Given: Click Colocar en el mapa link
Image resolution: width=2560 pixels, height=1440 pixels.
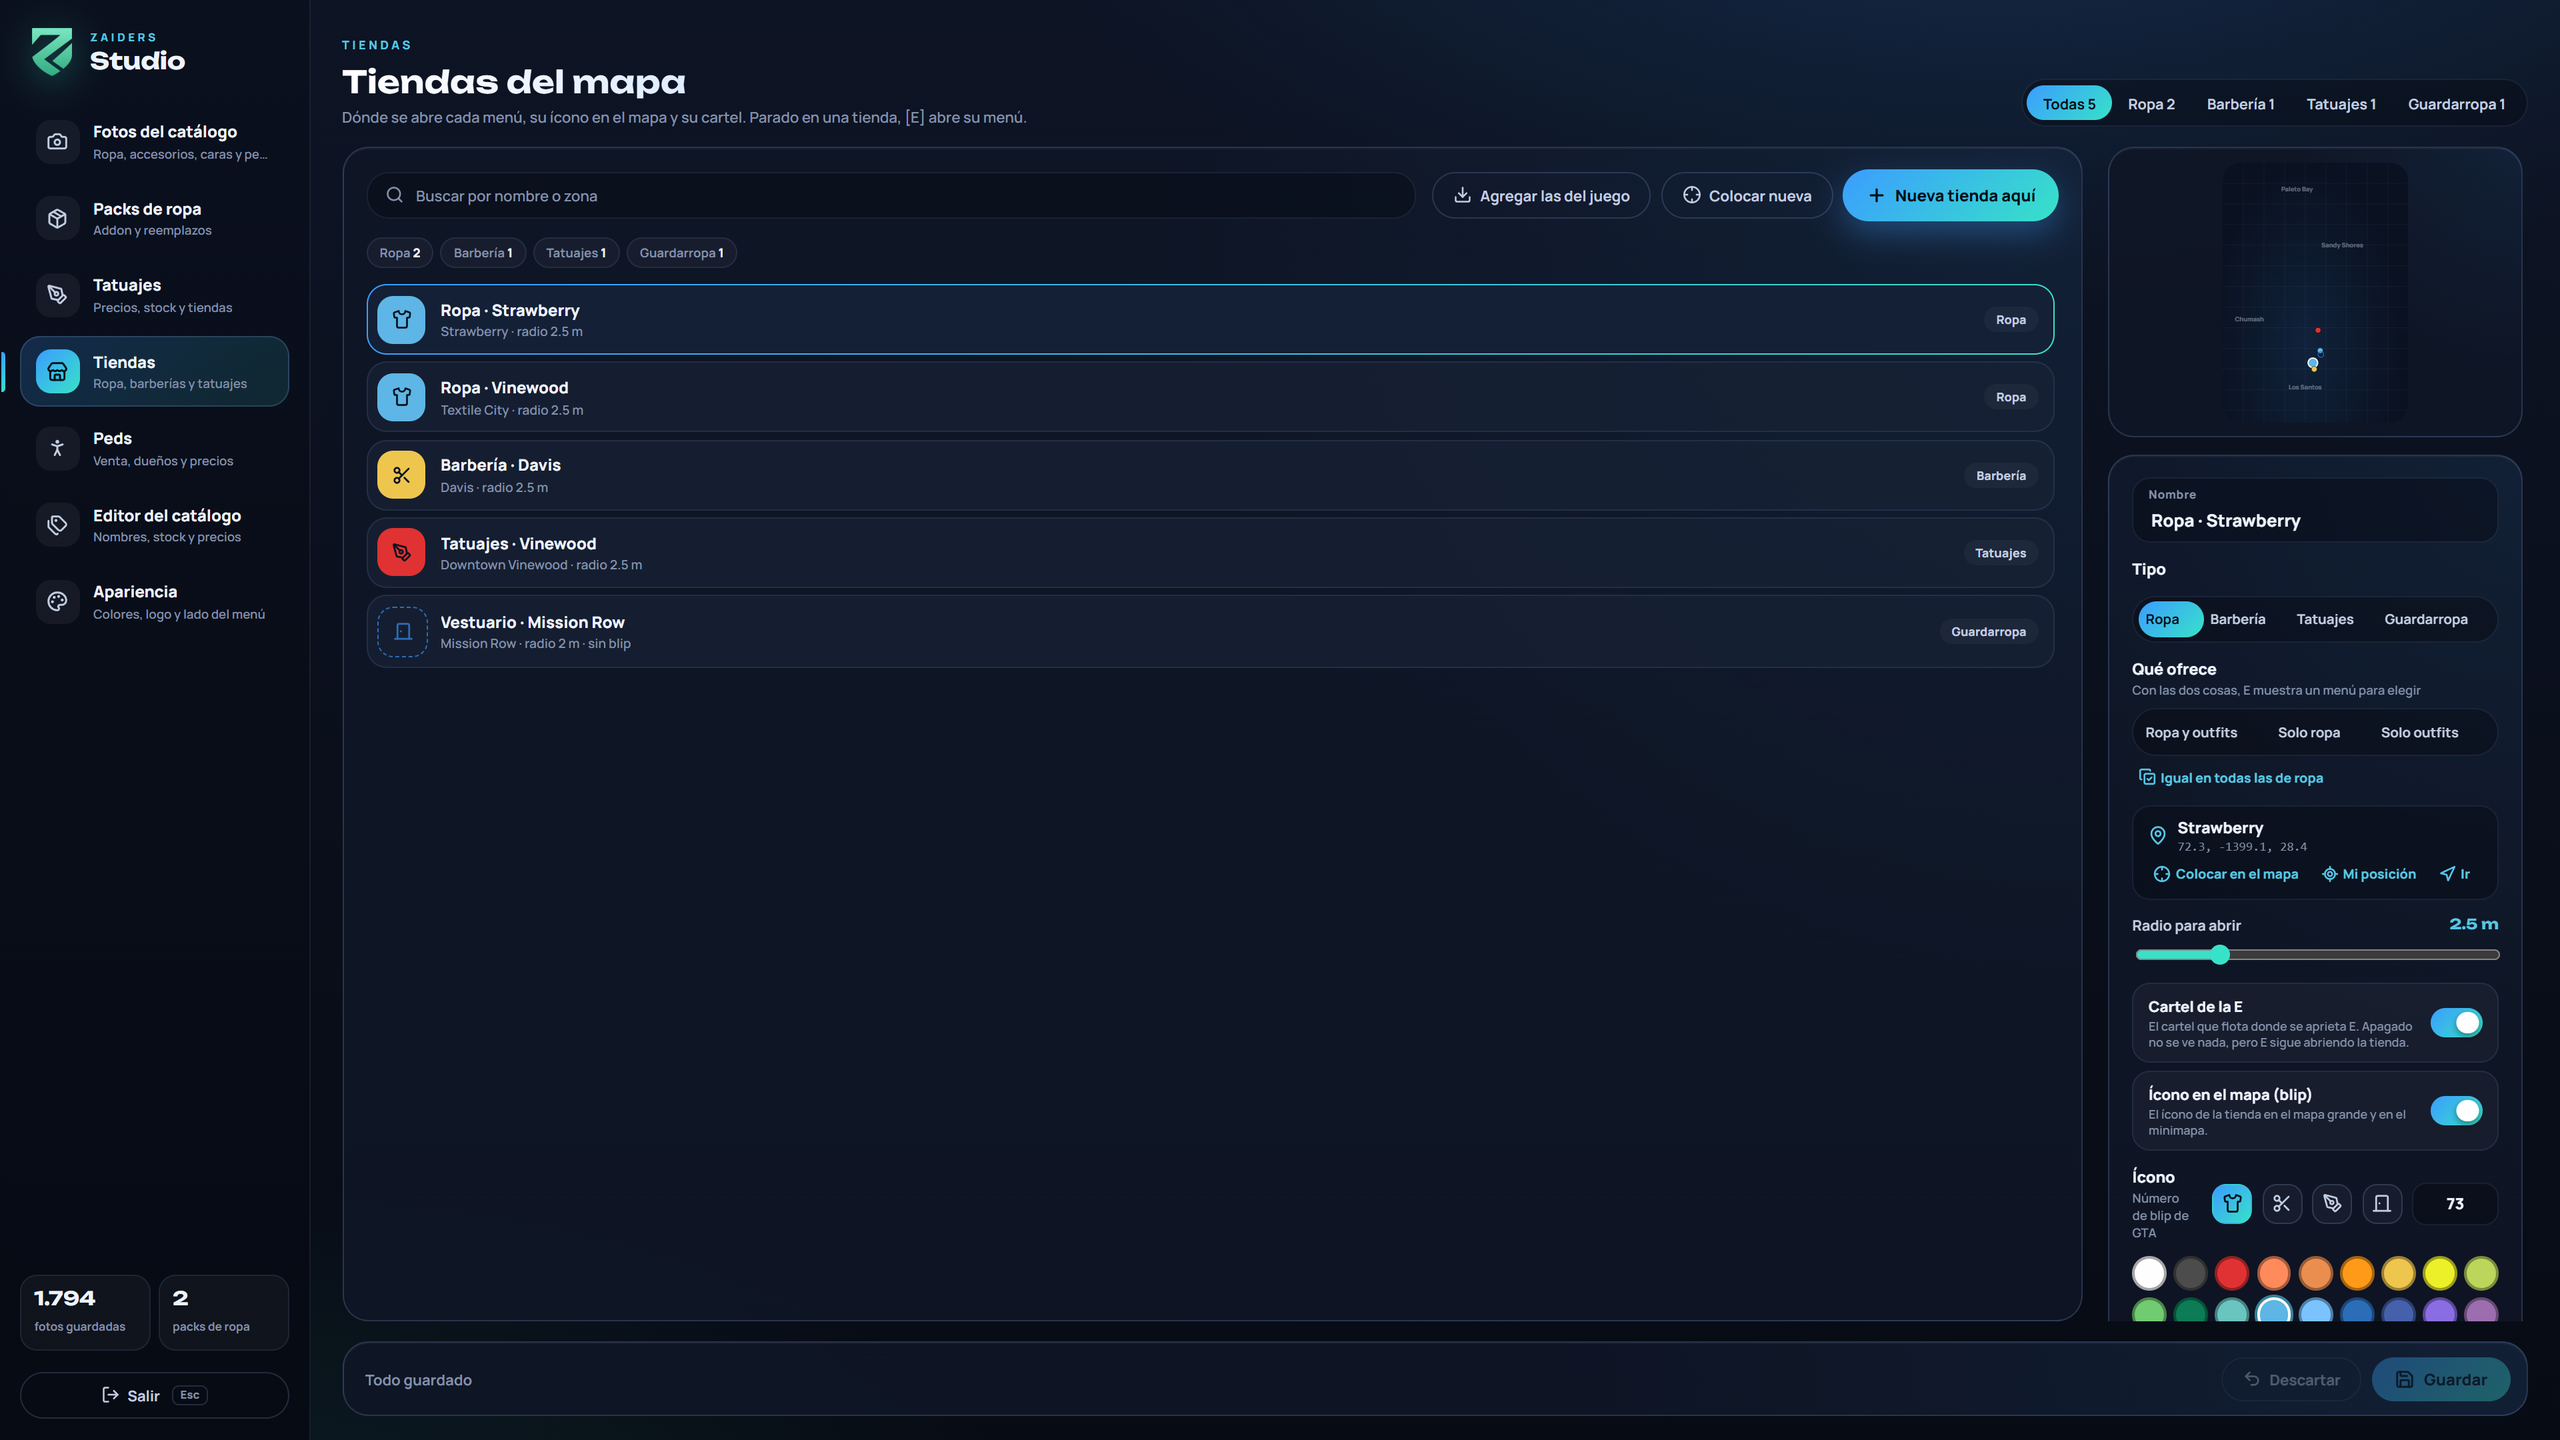Looking at the screenshot, I should click(2226, 874).
